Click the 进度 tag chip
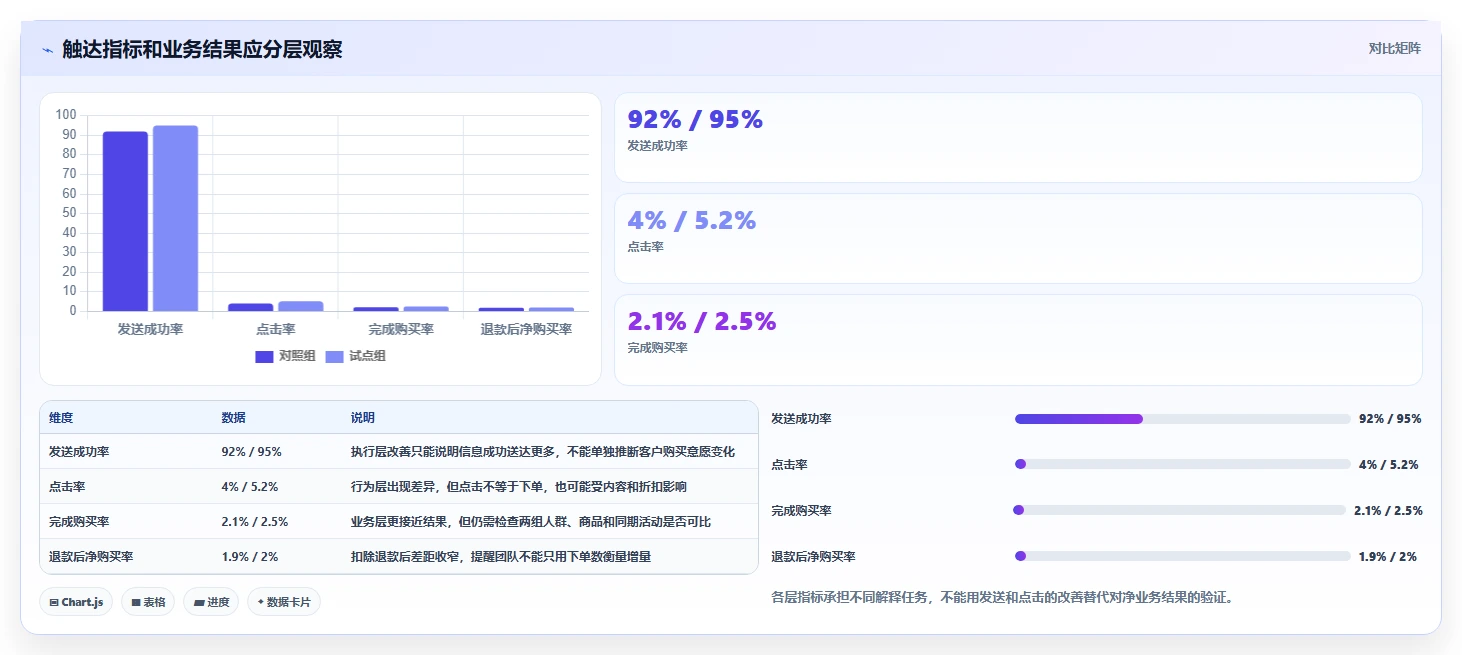The image size is (1462, 655). 211,602
